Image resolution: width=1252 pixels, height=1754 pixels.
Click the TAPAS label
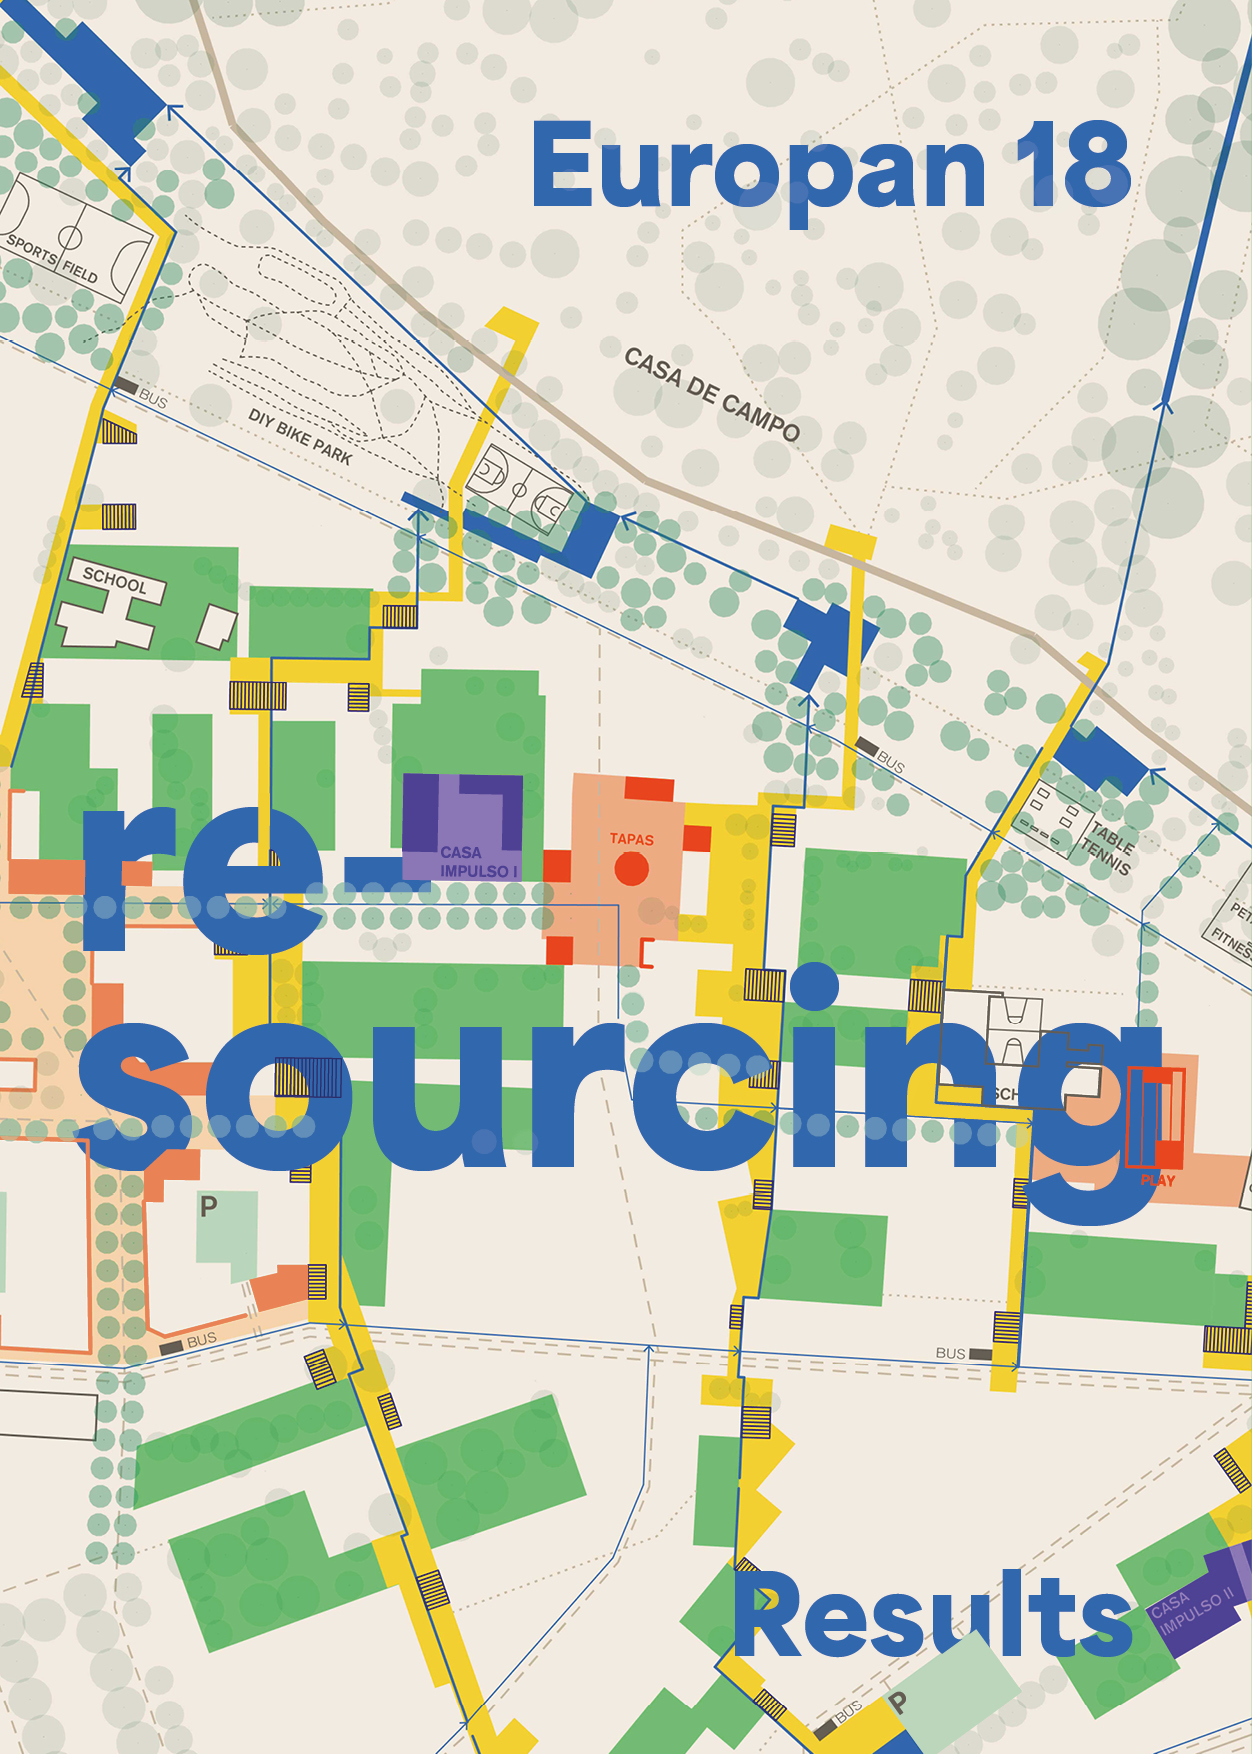click(x=631, y=839)
